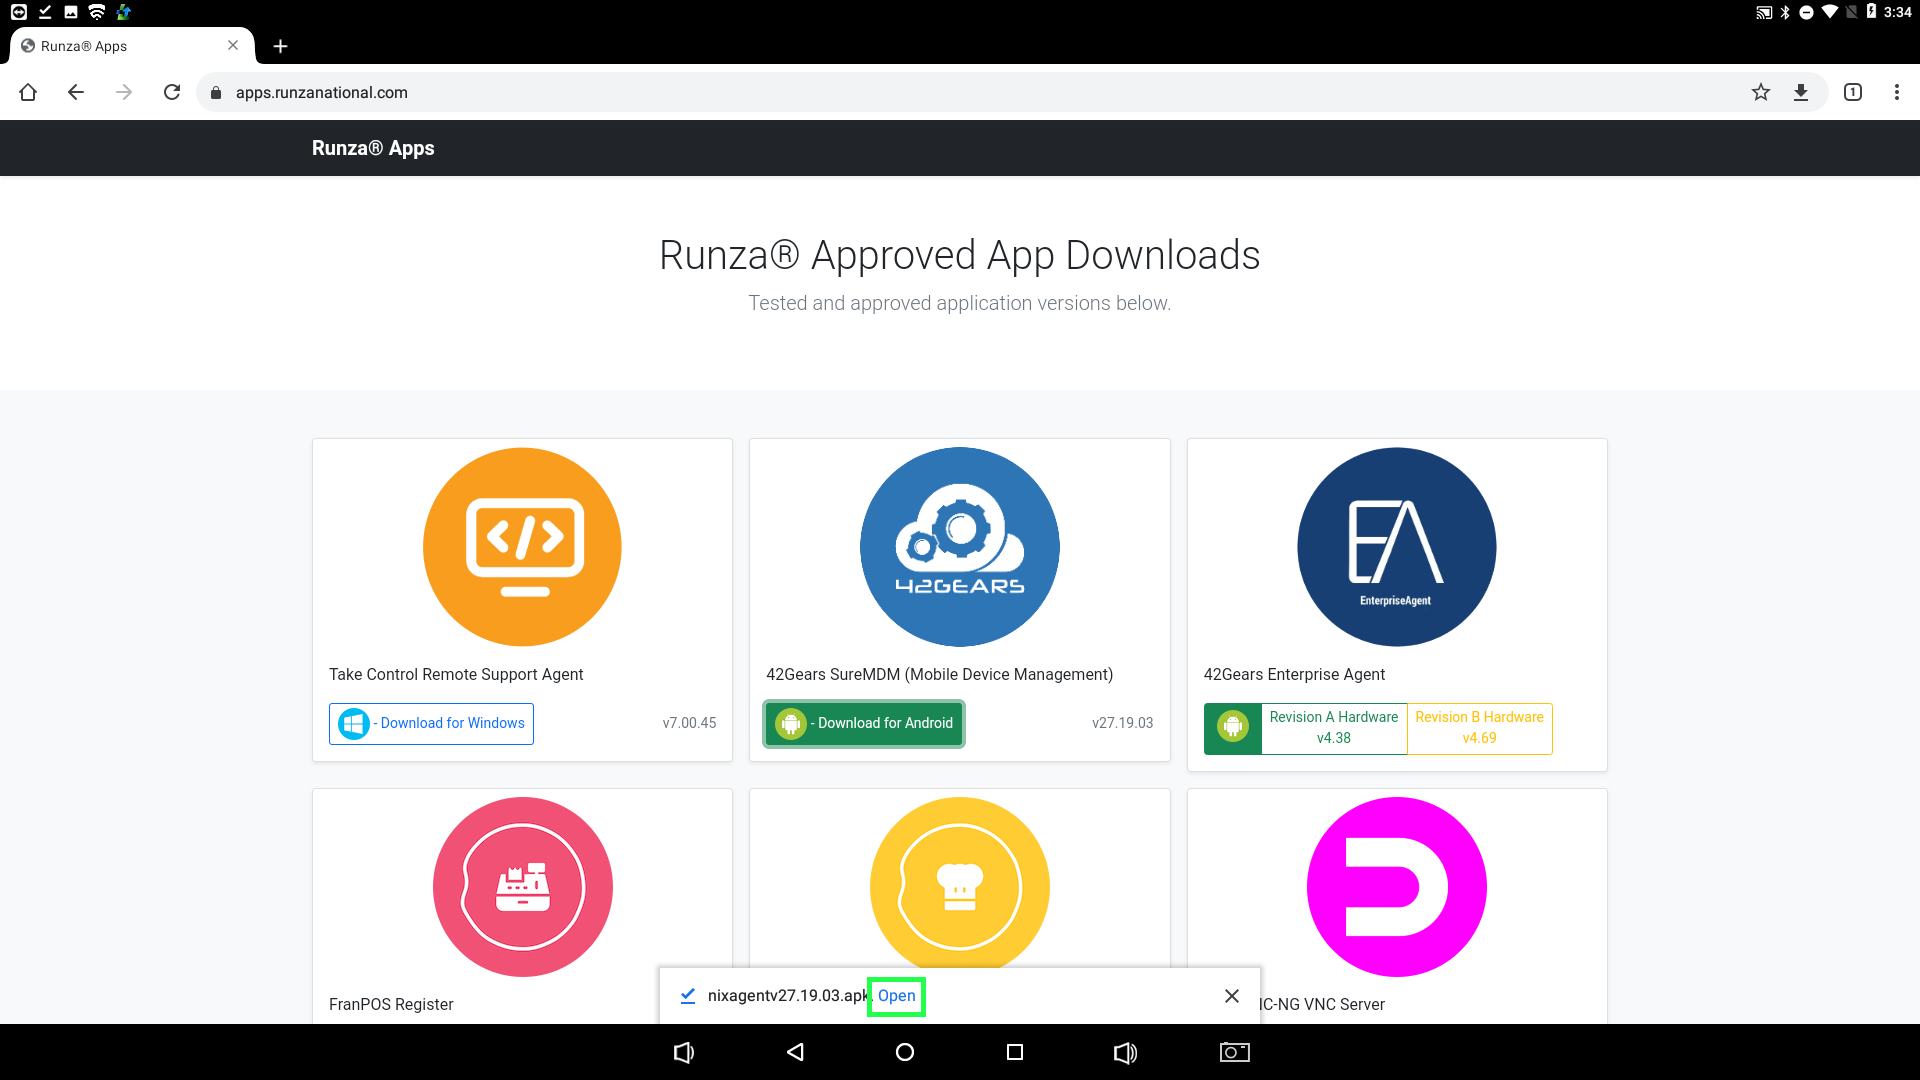The height and width of the screenshot is (1080, 1920).
Task: Click Download for Windows button
Action: click(x=431, y=723)
